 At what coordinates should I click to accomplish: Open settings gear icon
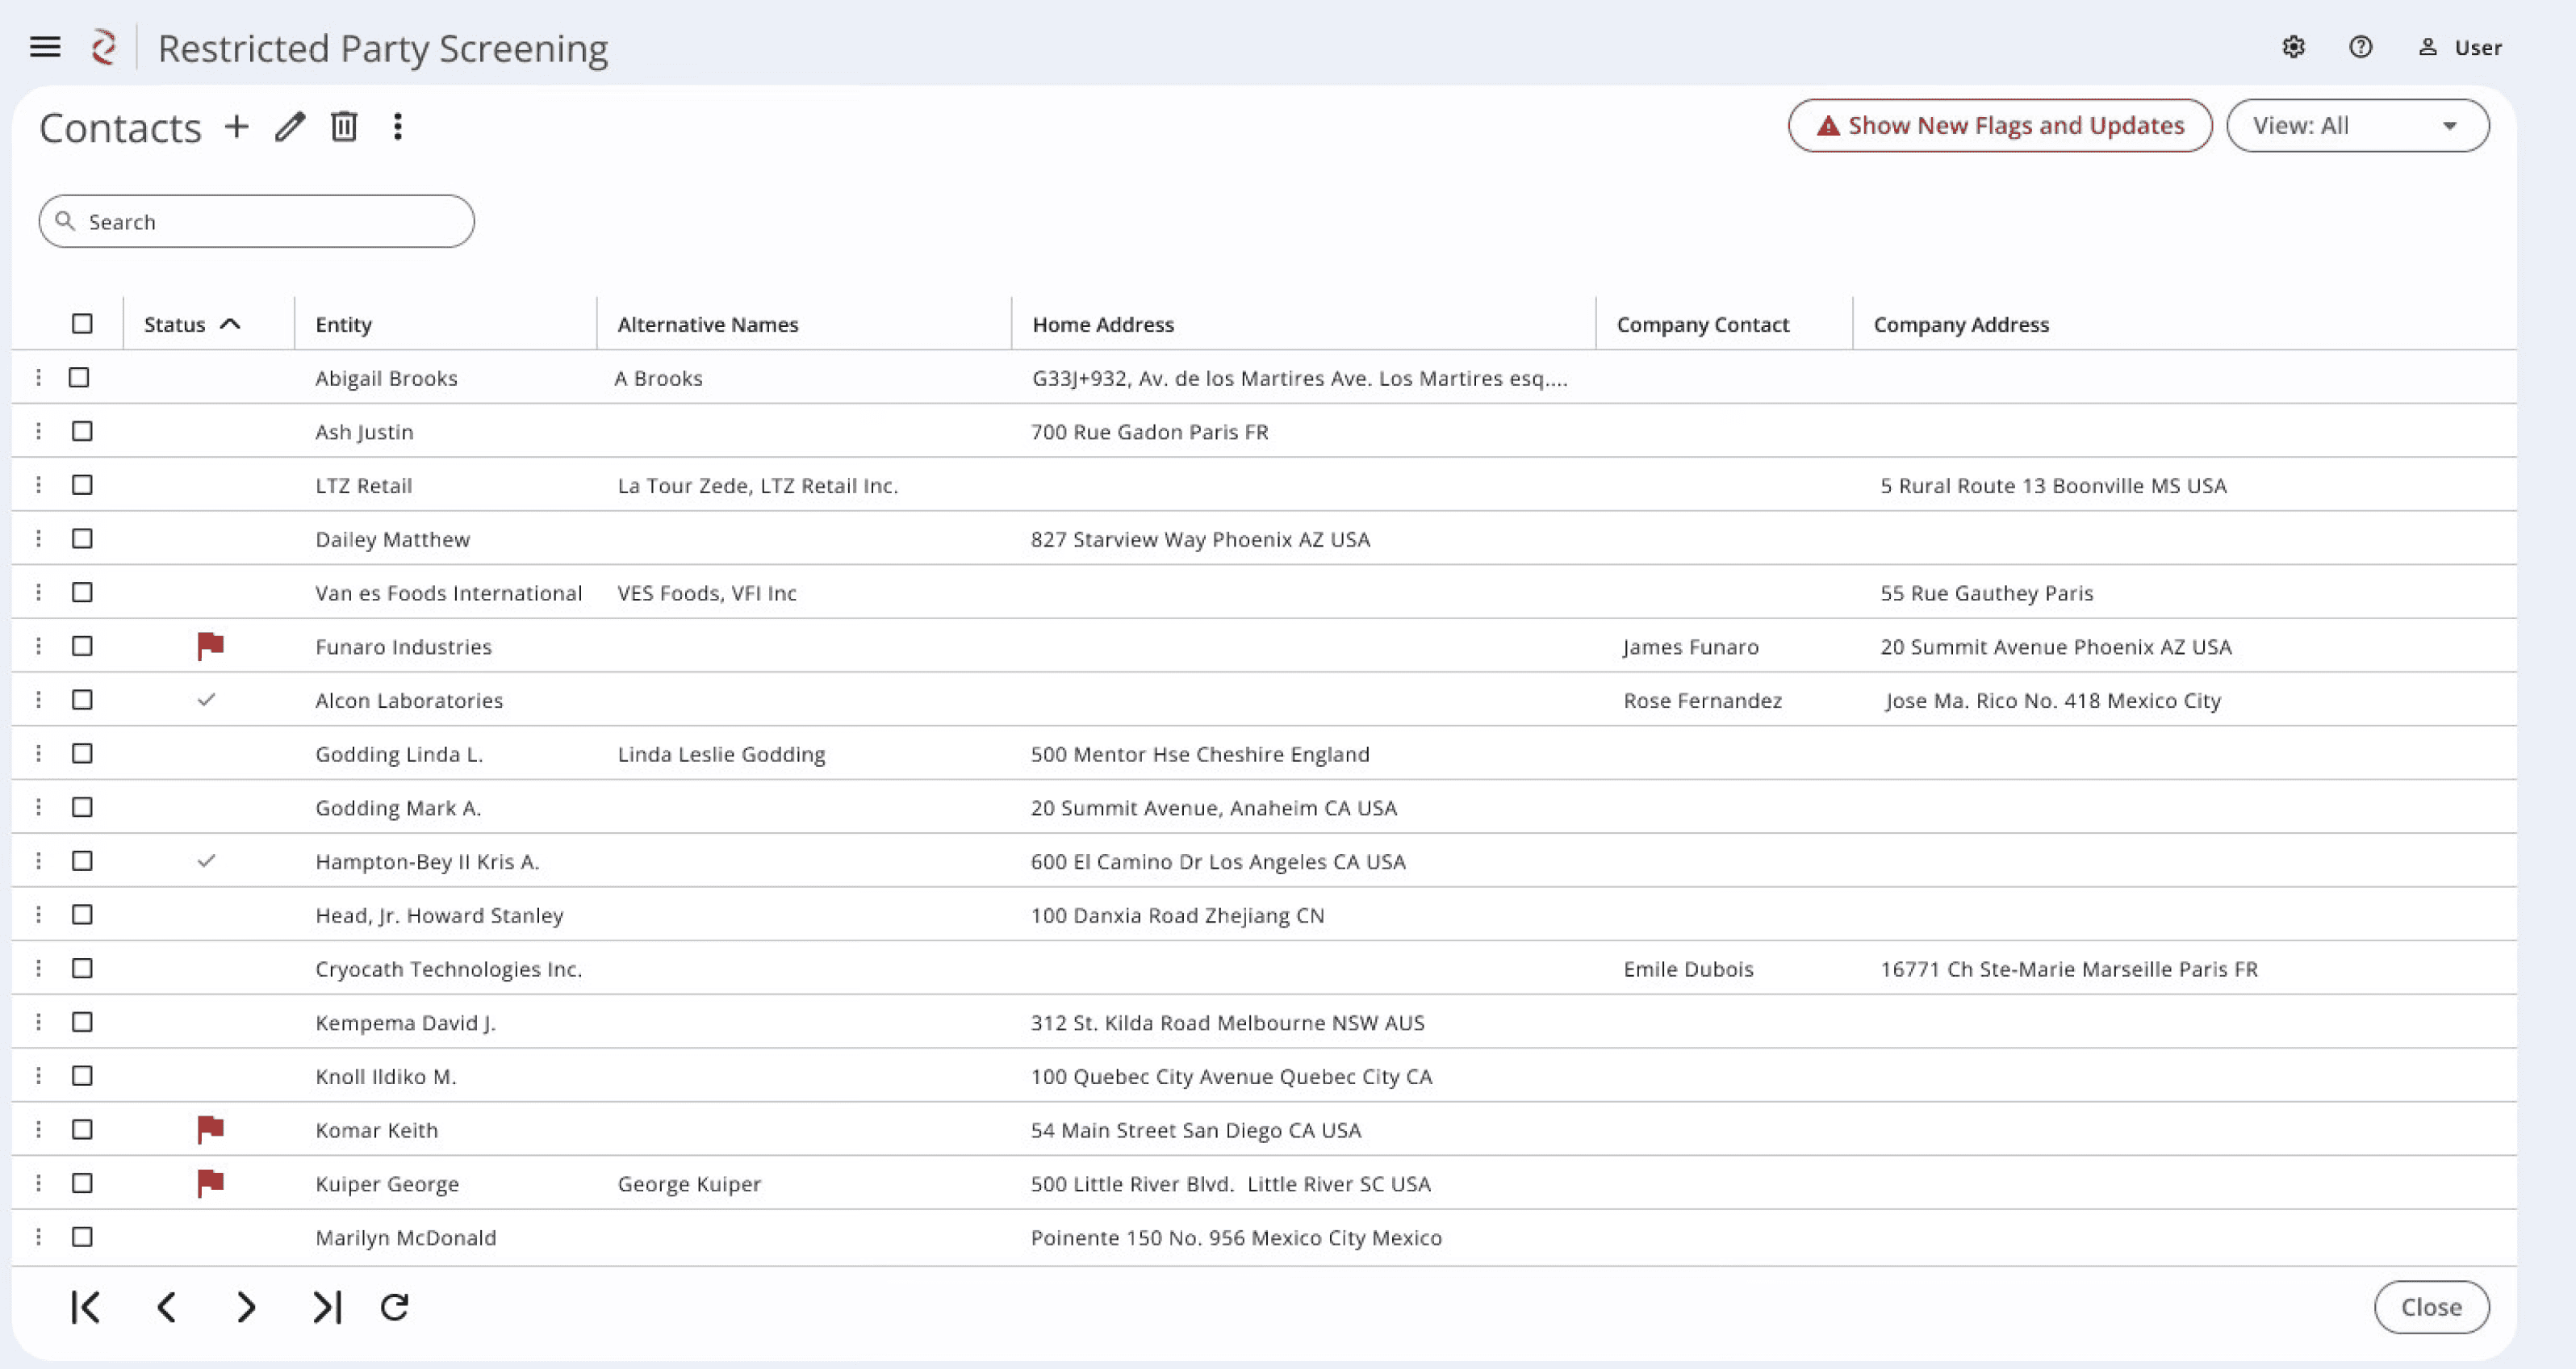pos(2293,47)
